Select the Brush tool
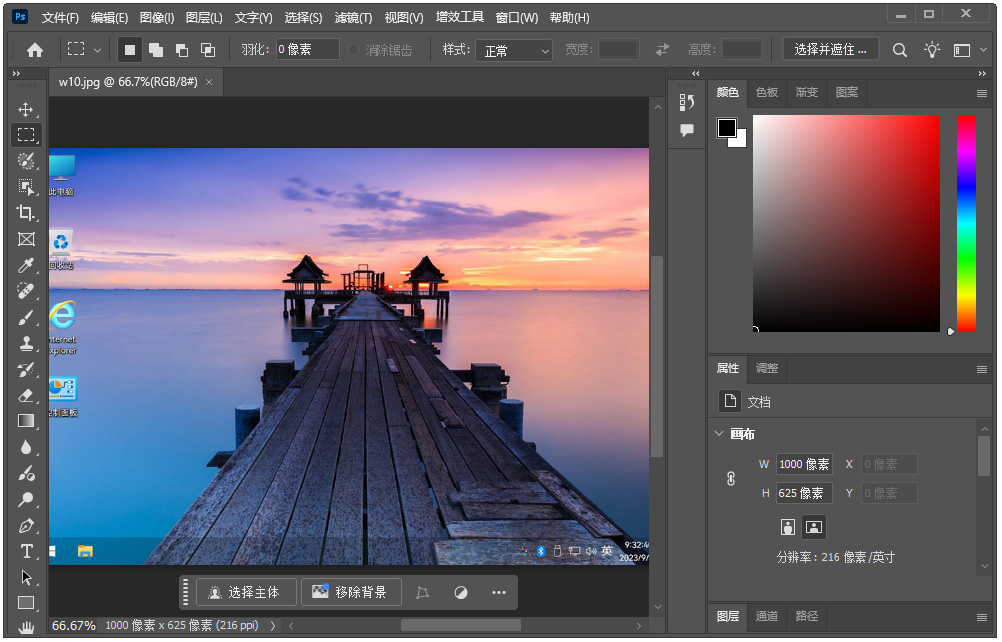 [x=26, y=317]
